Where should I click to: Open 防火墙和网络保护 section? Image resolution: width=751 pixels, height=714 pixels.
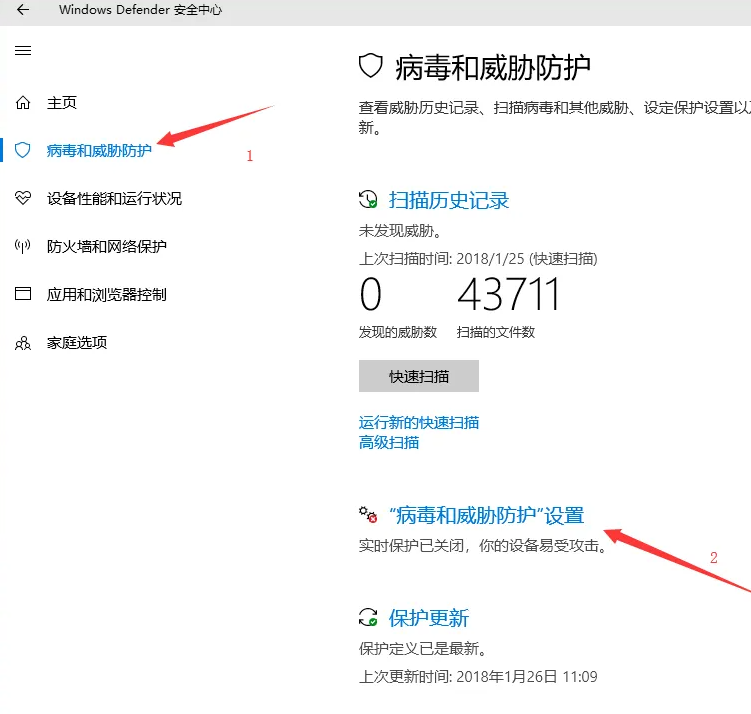106,246
